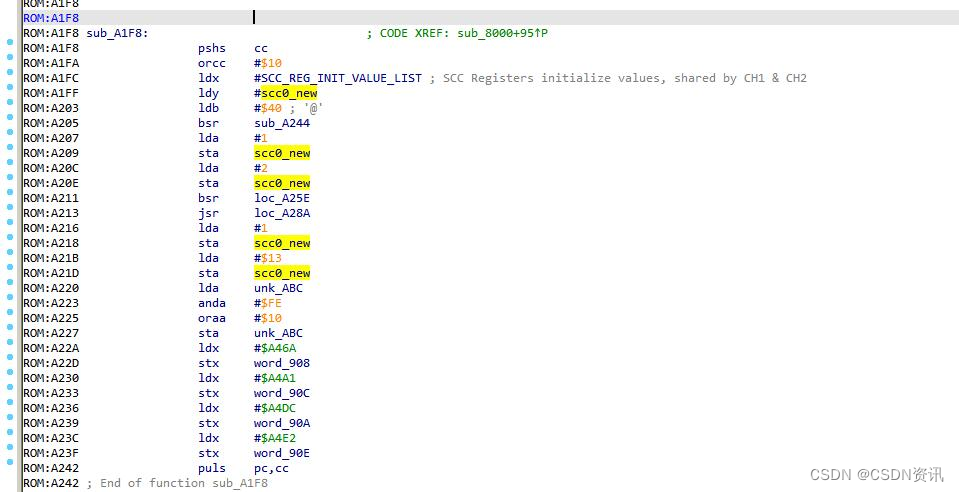Select word_908 operand
The height and width of the screenshot is (492, 959).
click(282, 363)
